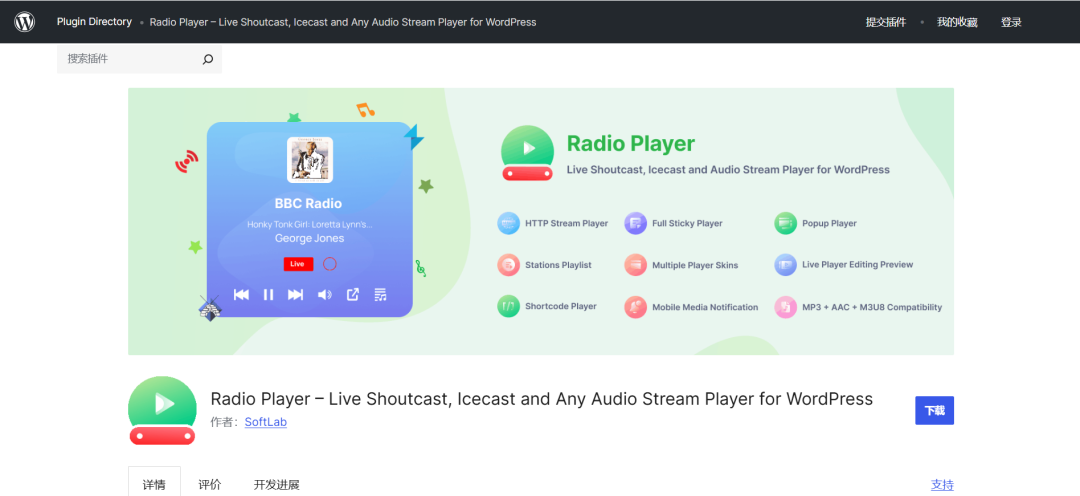
Task: Click the Full Sticky Player feature icon
Action: (636, 223)
